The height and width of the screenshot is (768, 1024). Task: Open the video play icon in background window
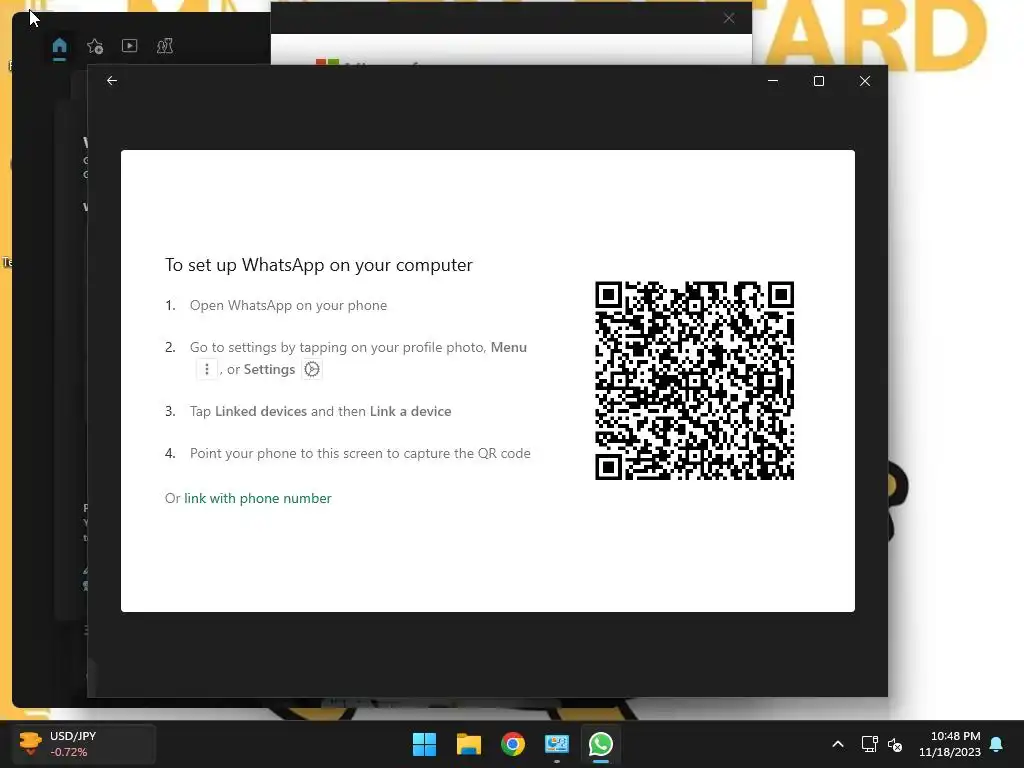tap(129, 46)
